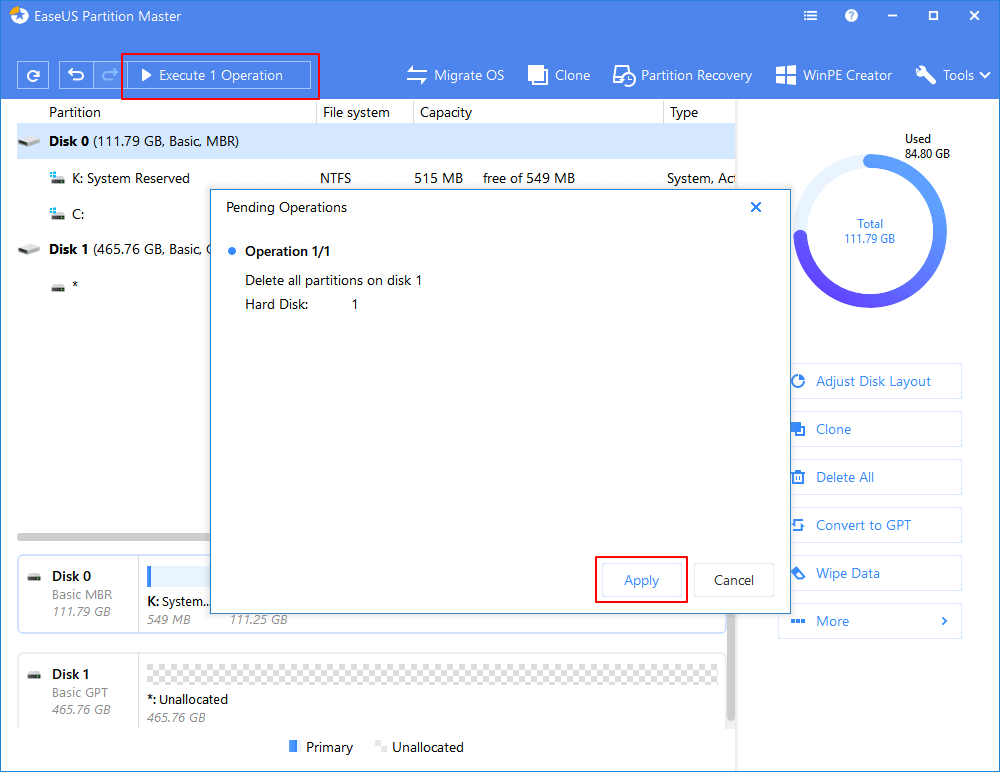
Task: Click the disk usage donut chart
Action: click(870, 230)
